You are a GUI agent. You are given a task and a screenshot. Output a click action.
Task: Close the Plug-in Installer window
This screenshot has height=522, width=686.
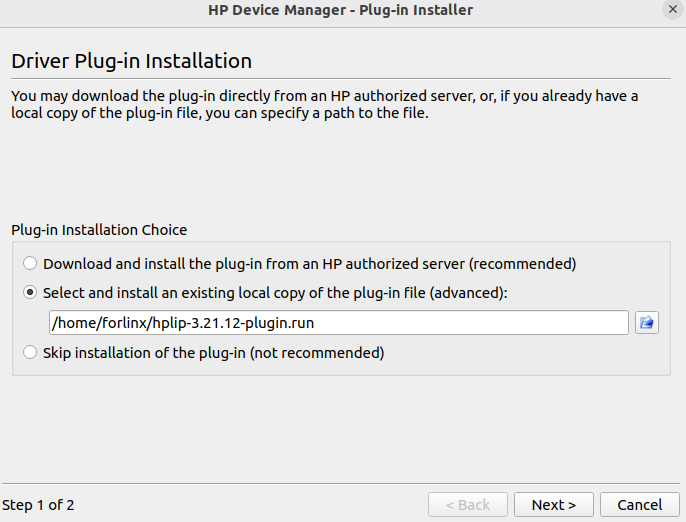[x=672, y=10]
